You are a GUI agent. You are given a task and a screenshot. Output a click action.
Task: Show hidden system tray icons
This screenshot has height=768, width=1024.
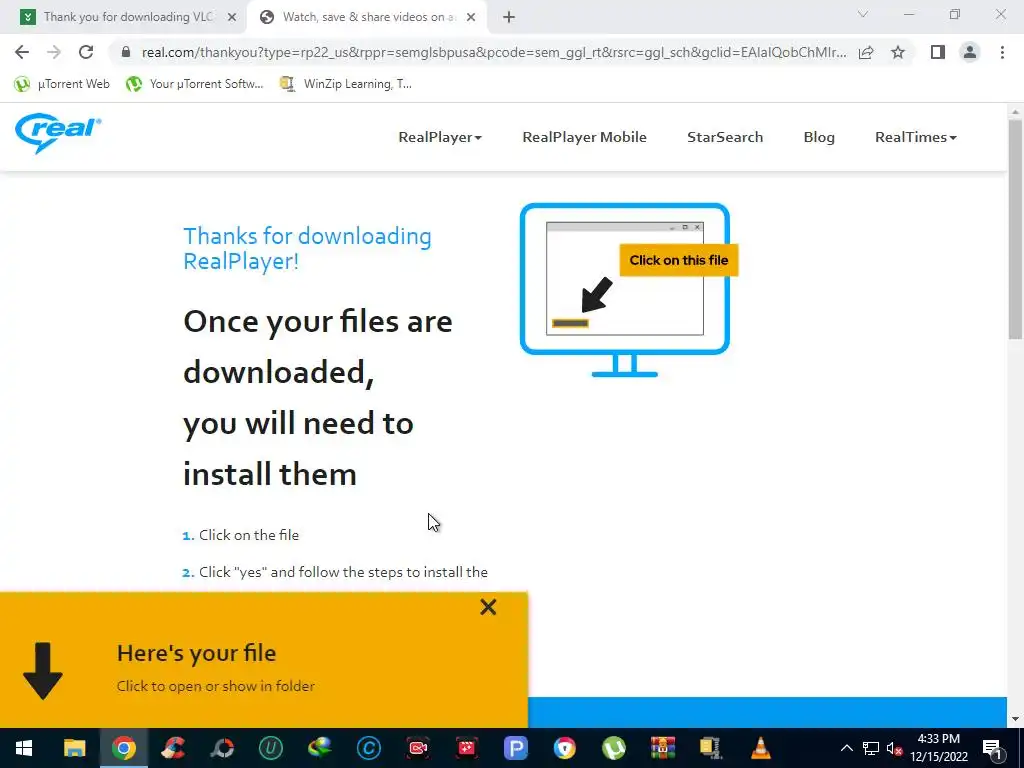click(x=846, y=748)
